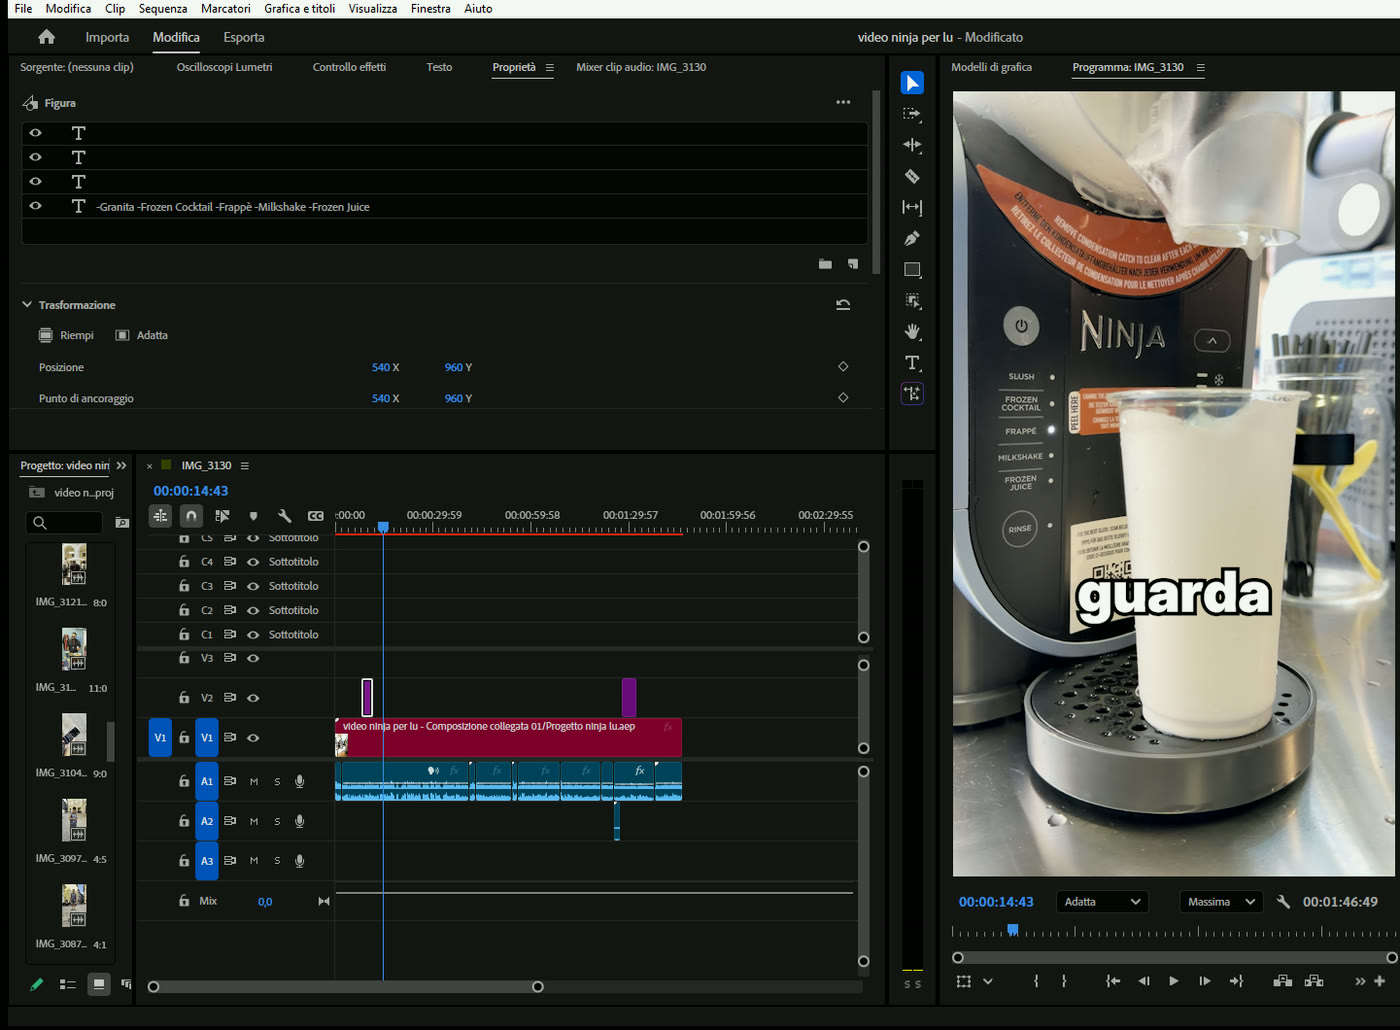
Task: Toggle timeline snapping magnet
Action: pyautogui.click(x=191, y=516)
